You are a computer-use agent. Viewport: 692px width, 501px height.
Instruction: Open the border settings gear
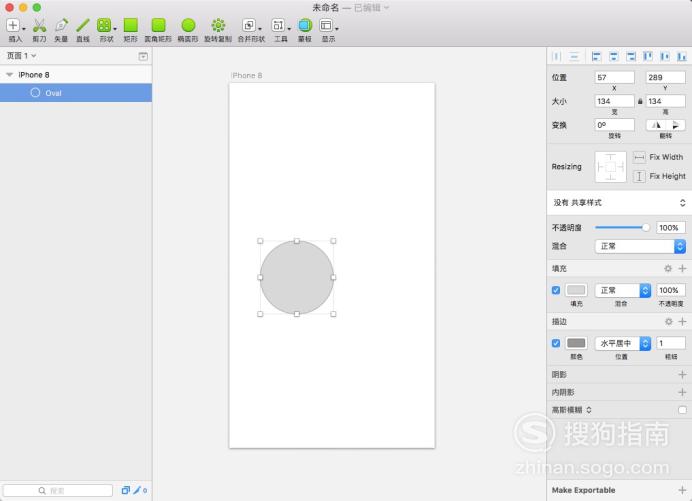coord(669,321)
